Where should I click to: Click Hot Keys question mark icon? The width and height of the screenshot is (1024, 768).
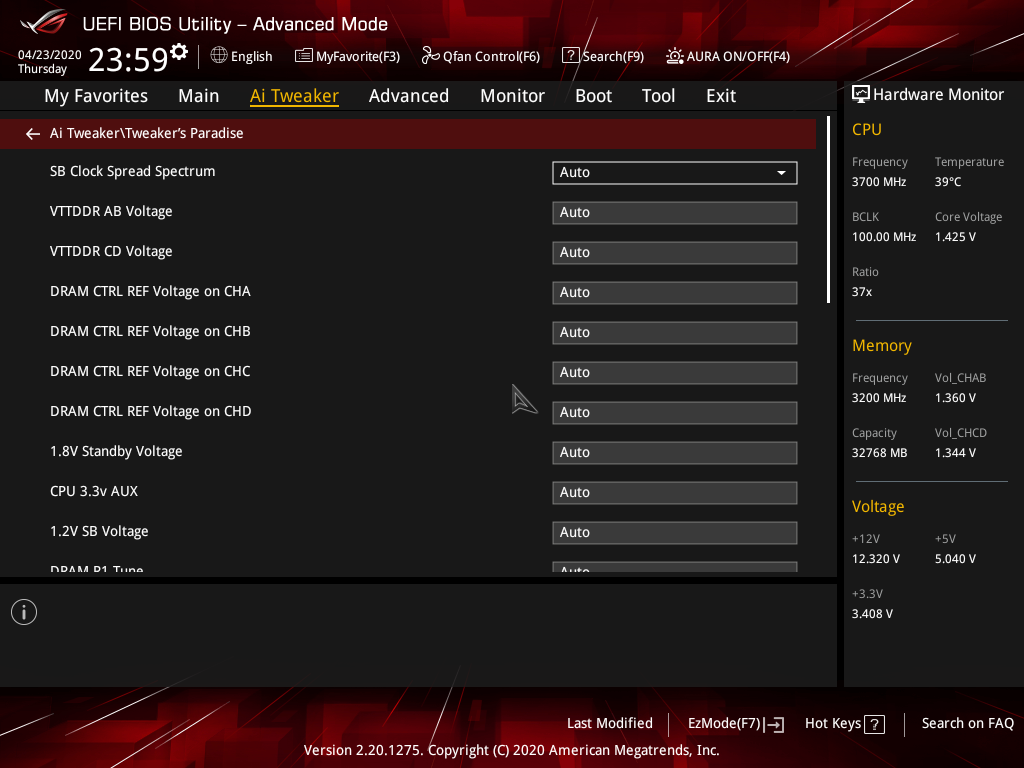(874, 724)
